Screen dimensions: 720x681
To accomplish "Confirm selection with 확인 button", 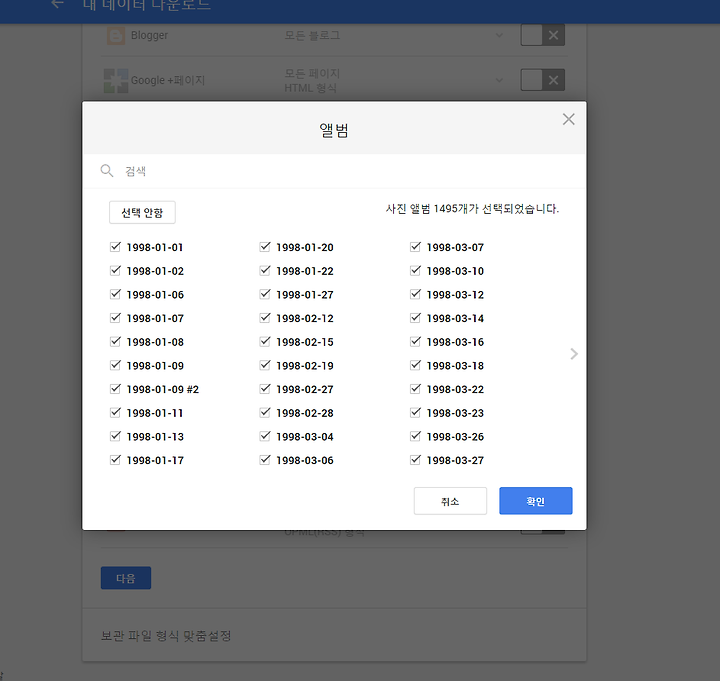I will [x=536, y=501].
